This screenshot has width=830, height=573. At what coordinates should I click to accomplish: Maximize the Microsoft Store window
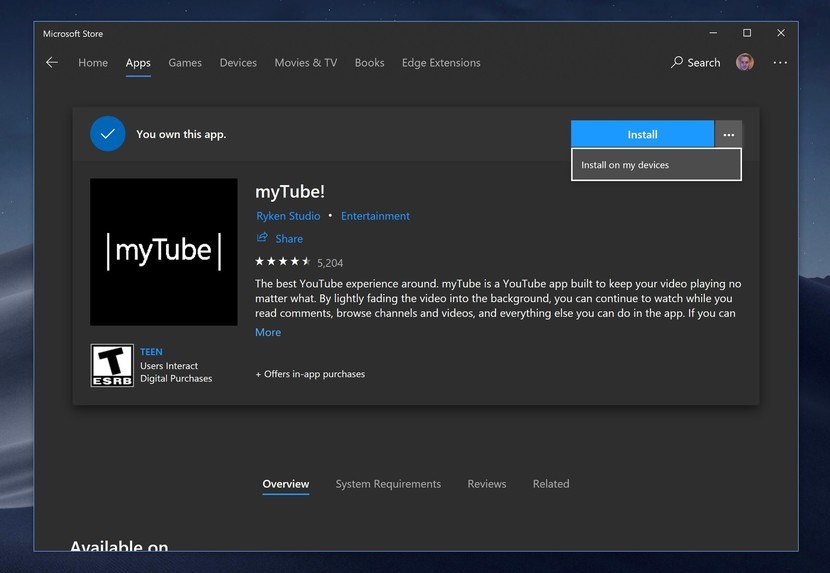pos(747,33)
